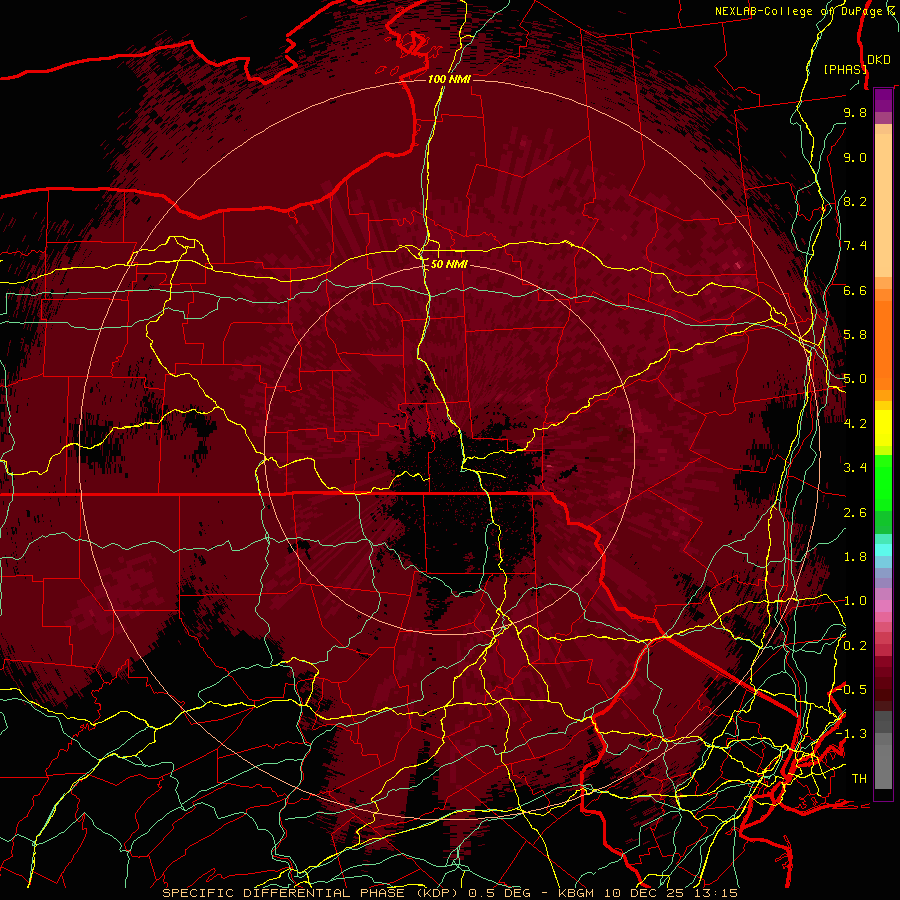Click the 3.4 scale value
This screenshot has height=900, width=900.
click(855, 468)
